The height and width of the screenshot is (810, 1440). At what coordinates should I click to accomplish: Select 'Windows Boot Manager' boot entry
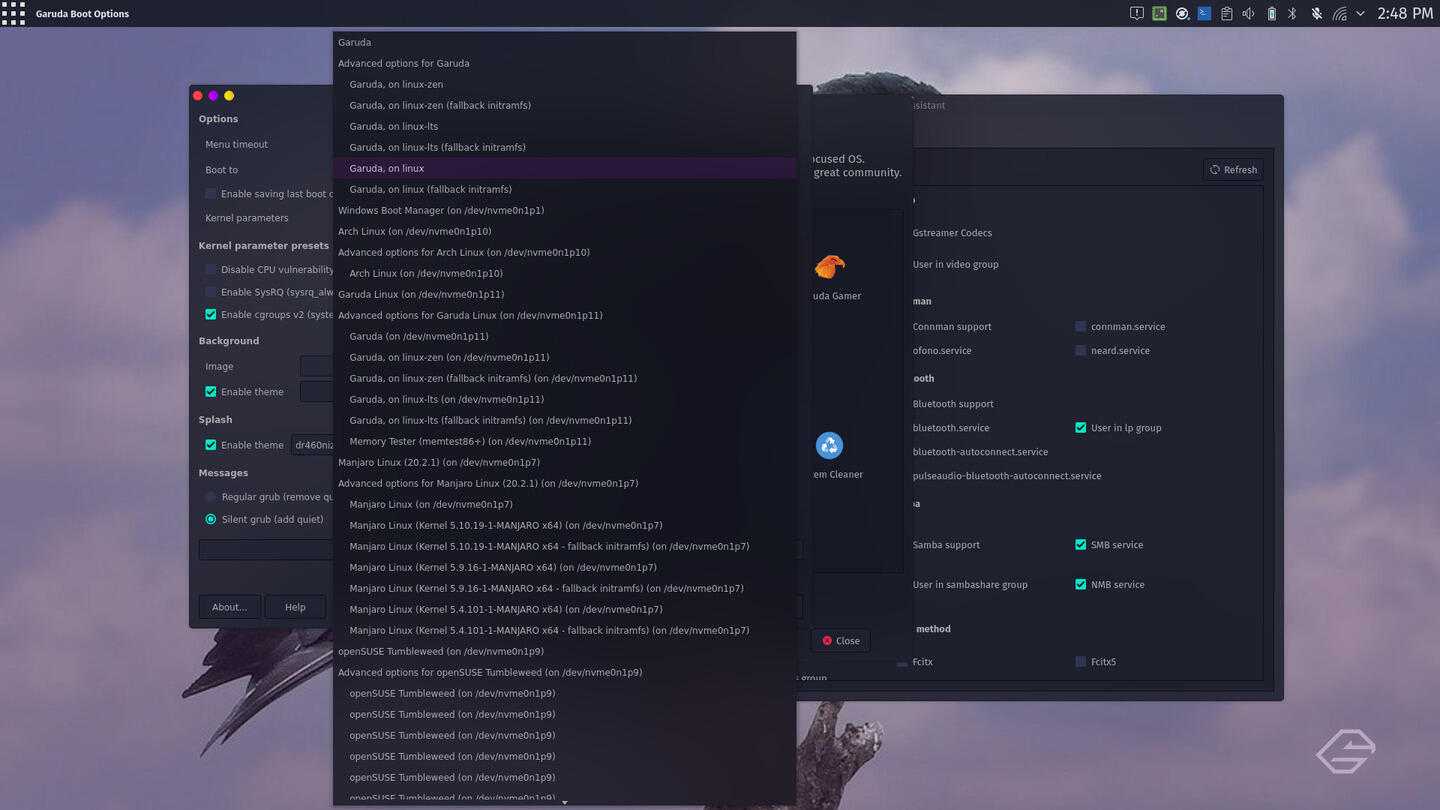tap(565, 210)
